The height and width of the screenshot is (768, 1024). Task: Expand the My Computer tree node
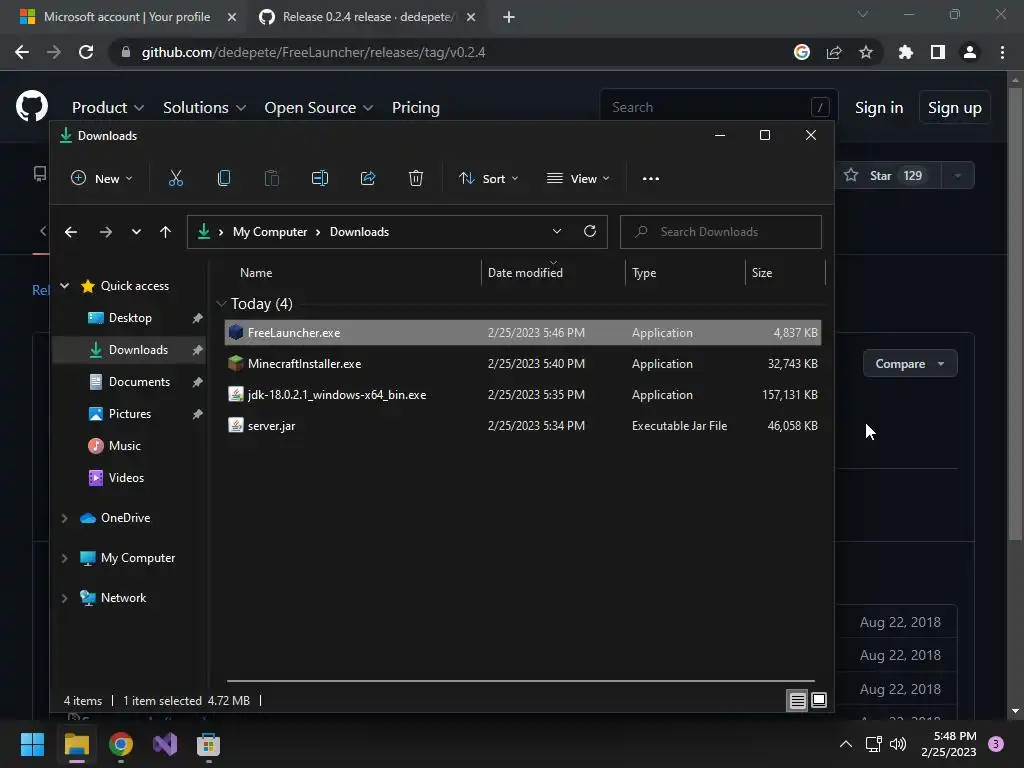[64, 558]
